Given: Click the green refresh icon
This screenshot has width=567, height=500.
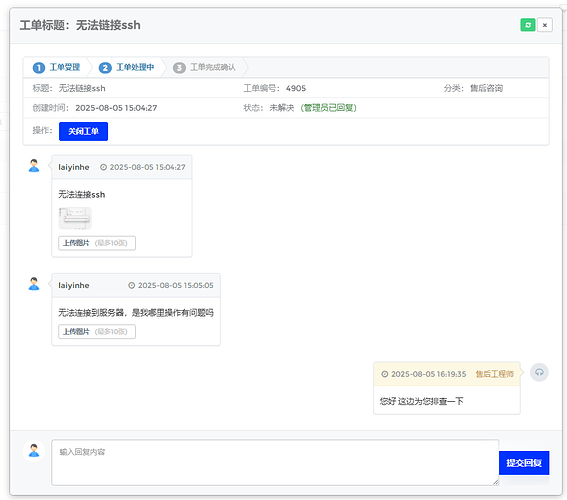Looking at the screenshot, I should coord(528,25).
